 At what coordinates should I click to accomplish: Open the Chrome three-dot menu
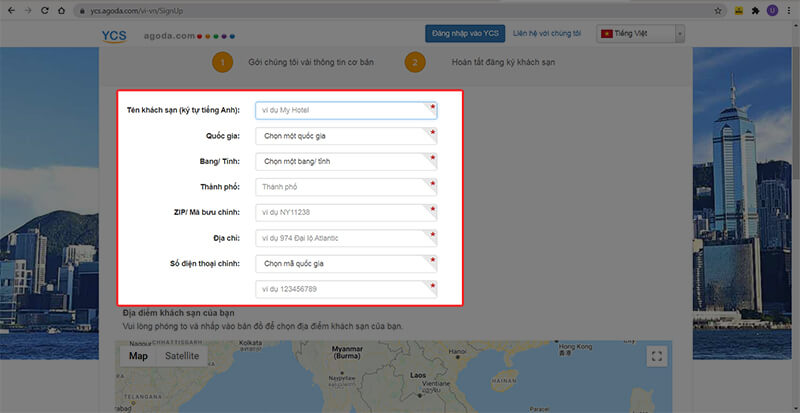[789, 10]
